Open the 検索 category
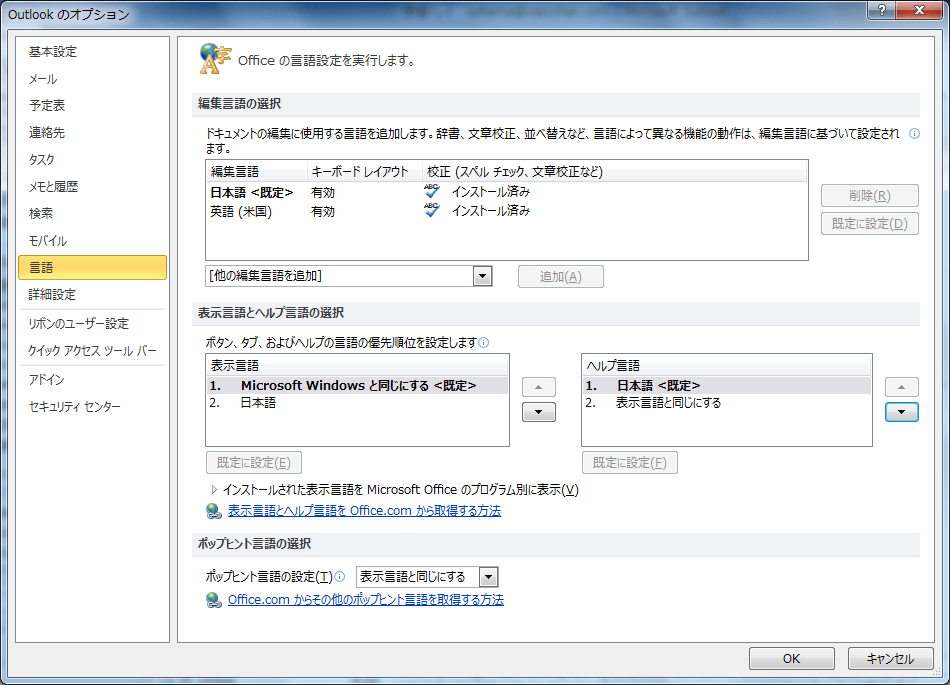Image resolution: width=950 pixels, height=685 pixels. (92, 214)
